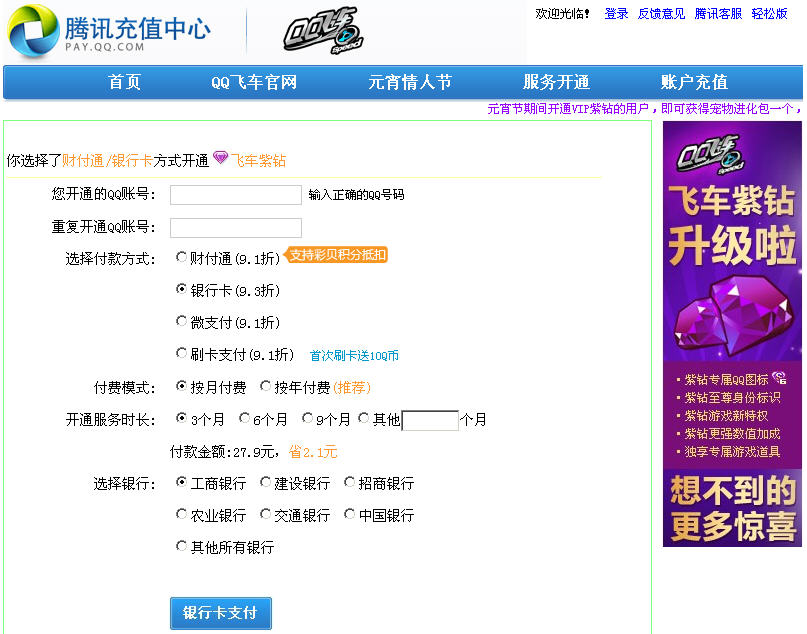This screenshot has width=807, height=634.
Task: Select 3个月 service duration
Action: click(181, 418)
